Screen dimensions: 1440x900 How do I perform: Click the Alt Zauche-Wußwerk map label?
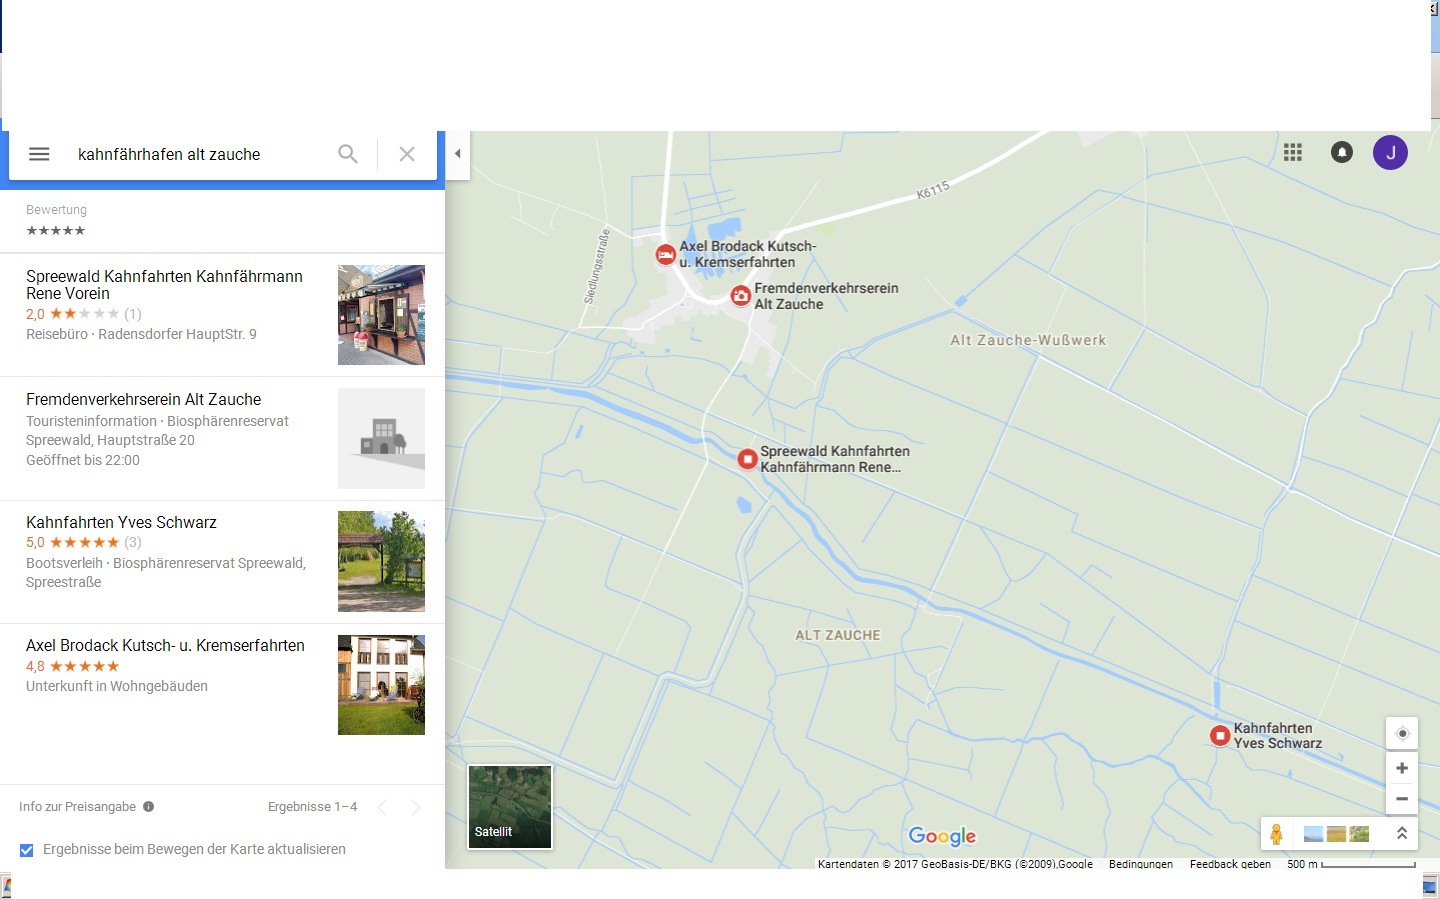[x=1028, y=340]
